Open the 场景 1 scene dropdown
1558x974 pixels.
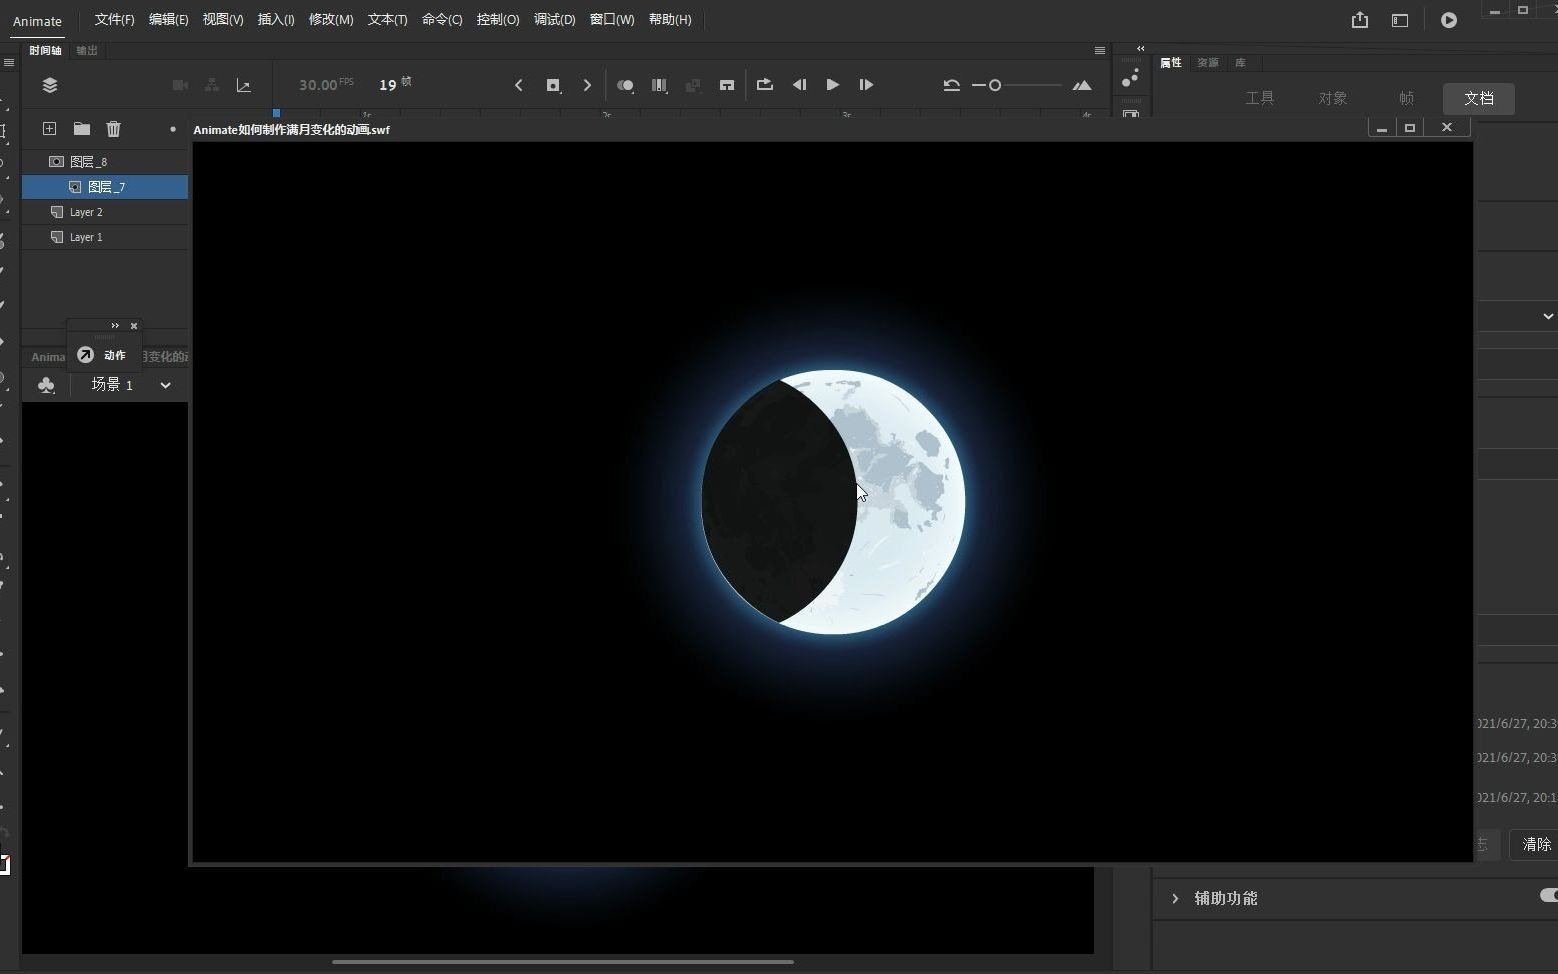click(x=166, y=385)
